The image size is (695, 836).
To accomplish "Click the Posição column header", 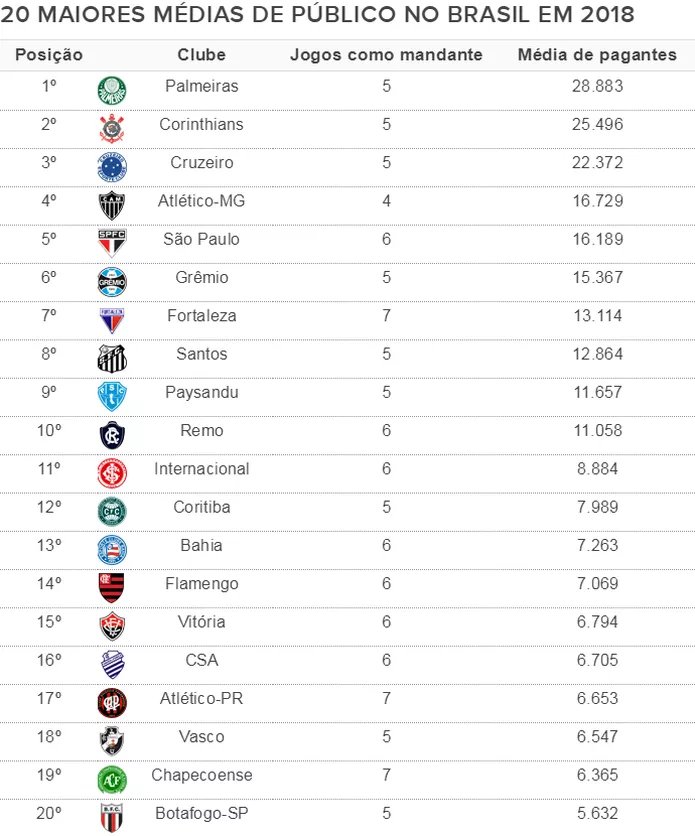I will (49, 55).
